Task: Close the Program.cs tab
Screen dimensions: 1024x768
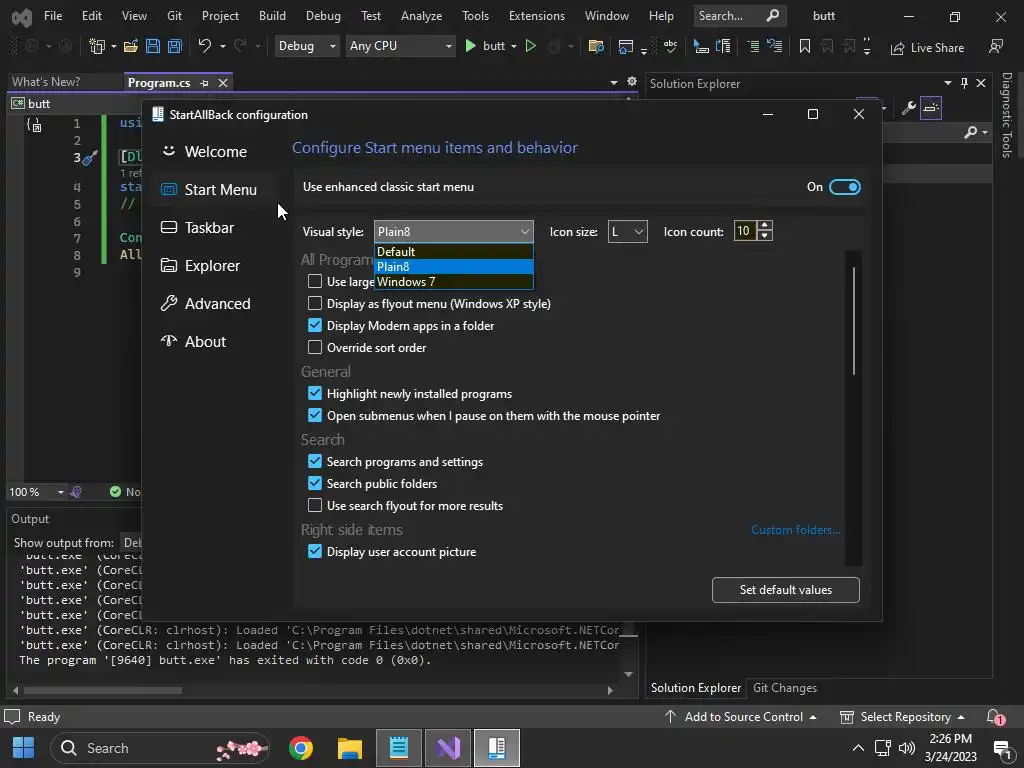Action: [223, 83]
